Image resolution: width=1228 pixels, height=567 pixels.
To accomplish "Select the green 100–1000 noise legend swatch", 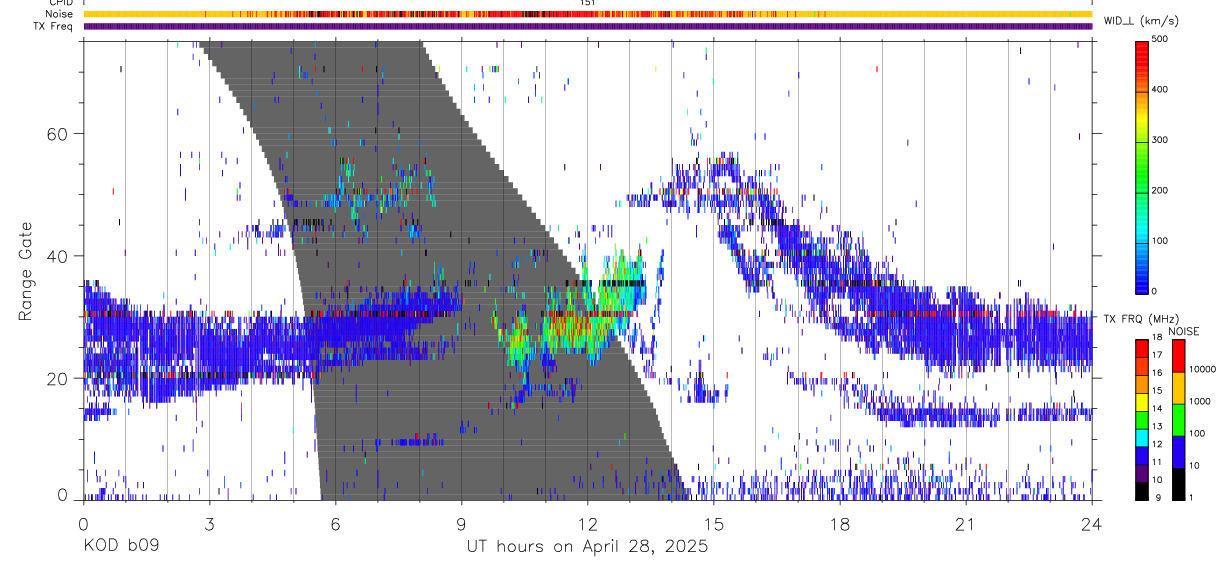I will click(1178, 419).
